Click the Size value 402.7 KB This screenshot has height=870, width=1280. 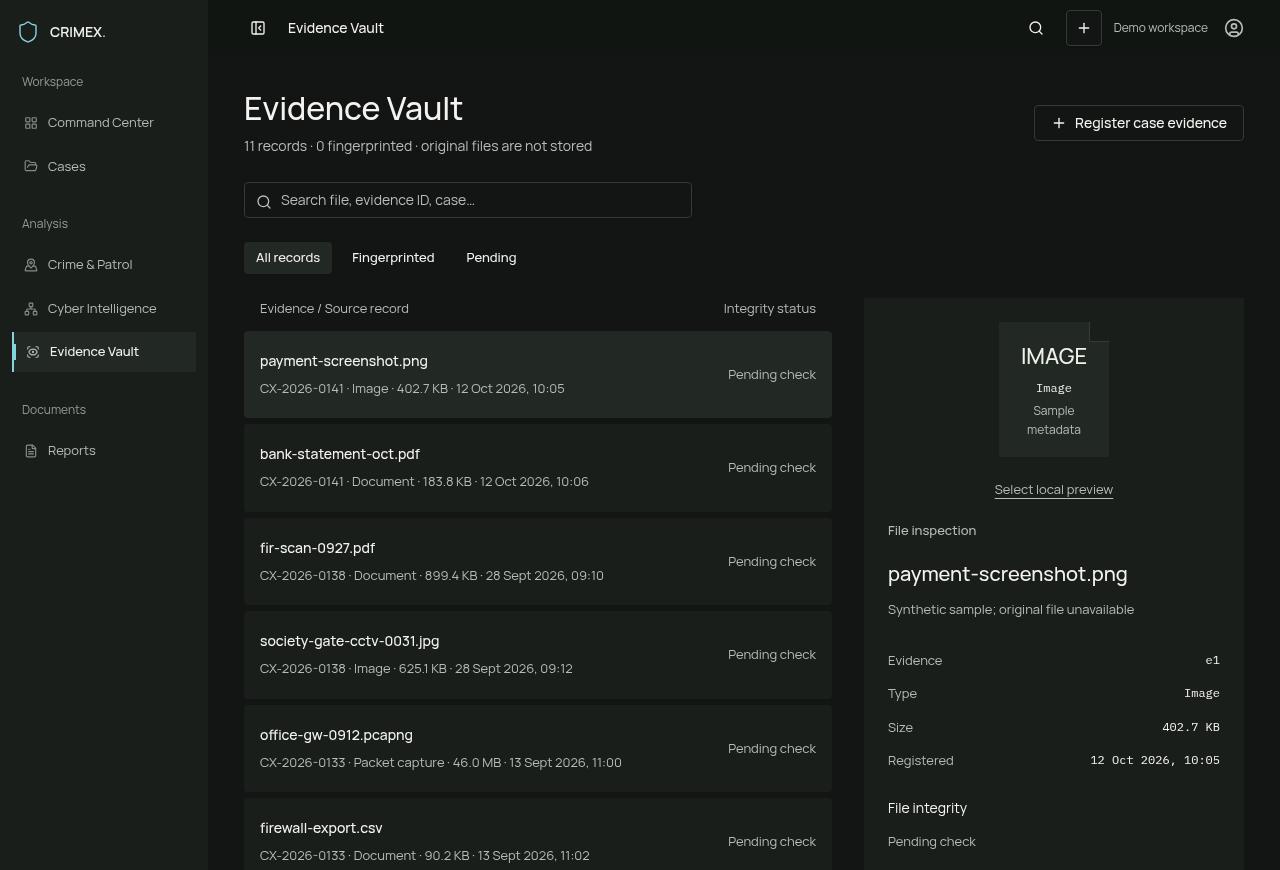(x=1191, y=728)
